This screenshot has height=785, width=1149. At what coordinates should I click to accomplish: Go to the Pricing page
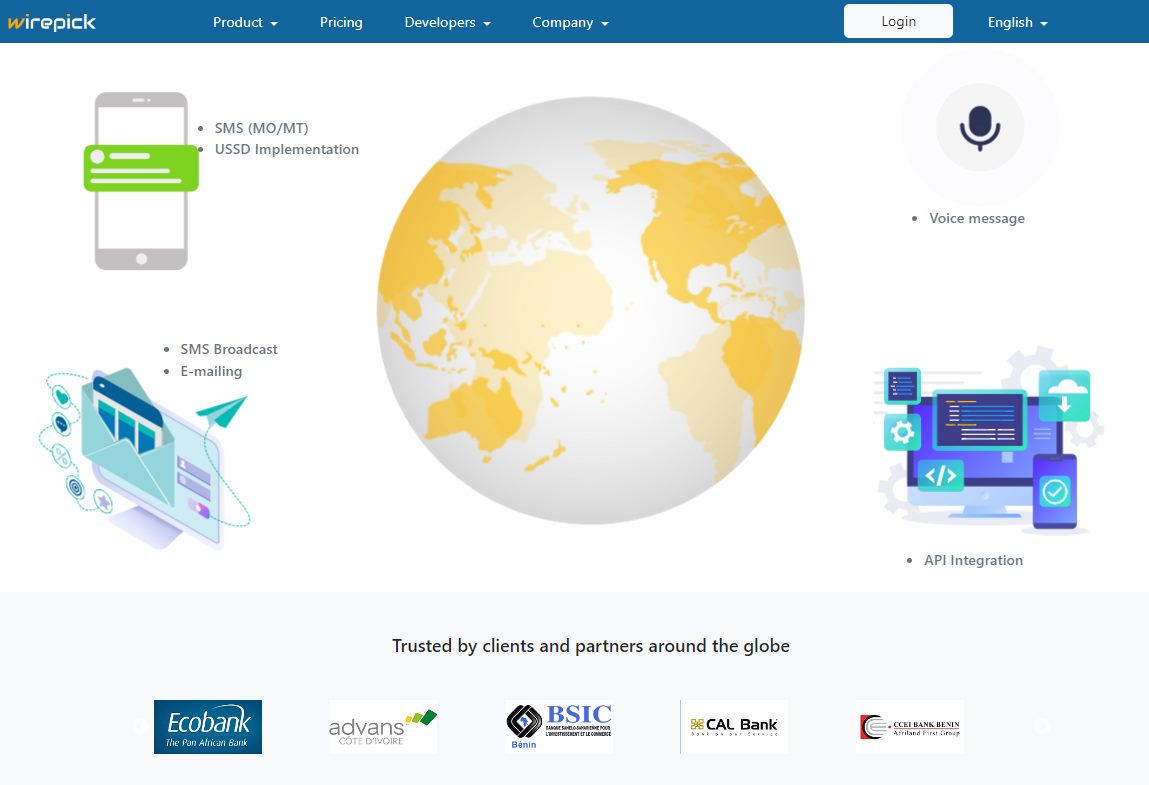pyautogui.click(x=341, y=22)
